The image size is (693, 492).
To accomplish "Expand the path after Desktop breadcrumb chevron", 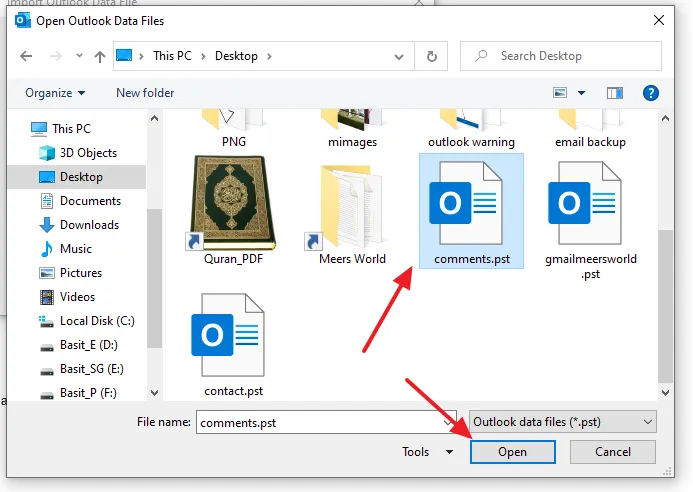I will pos(269,56).
